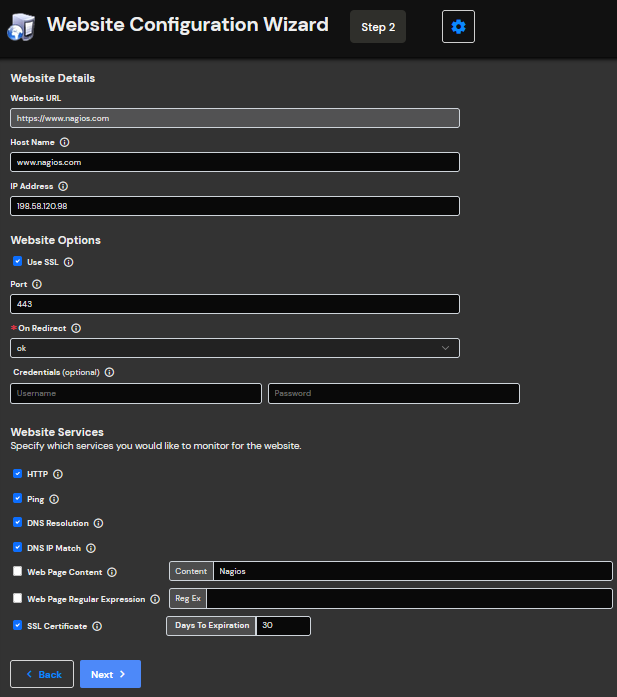The height and width of the screenshot is (697, 617).
Task: Open the On Redirect dropdown
Action: [x=235, y=348]
